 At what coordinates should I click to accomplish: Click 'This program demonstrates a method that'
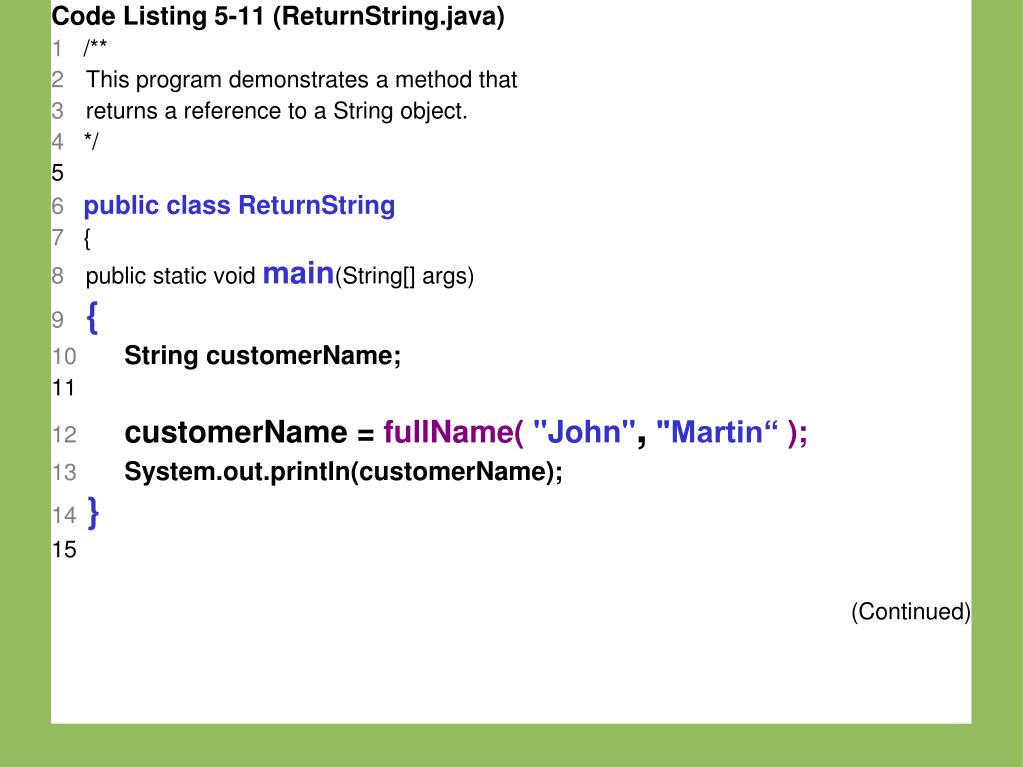point(301,80)
